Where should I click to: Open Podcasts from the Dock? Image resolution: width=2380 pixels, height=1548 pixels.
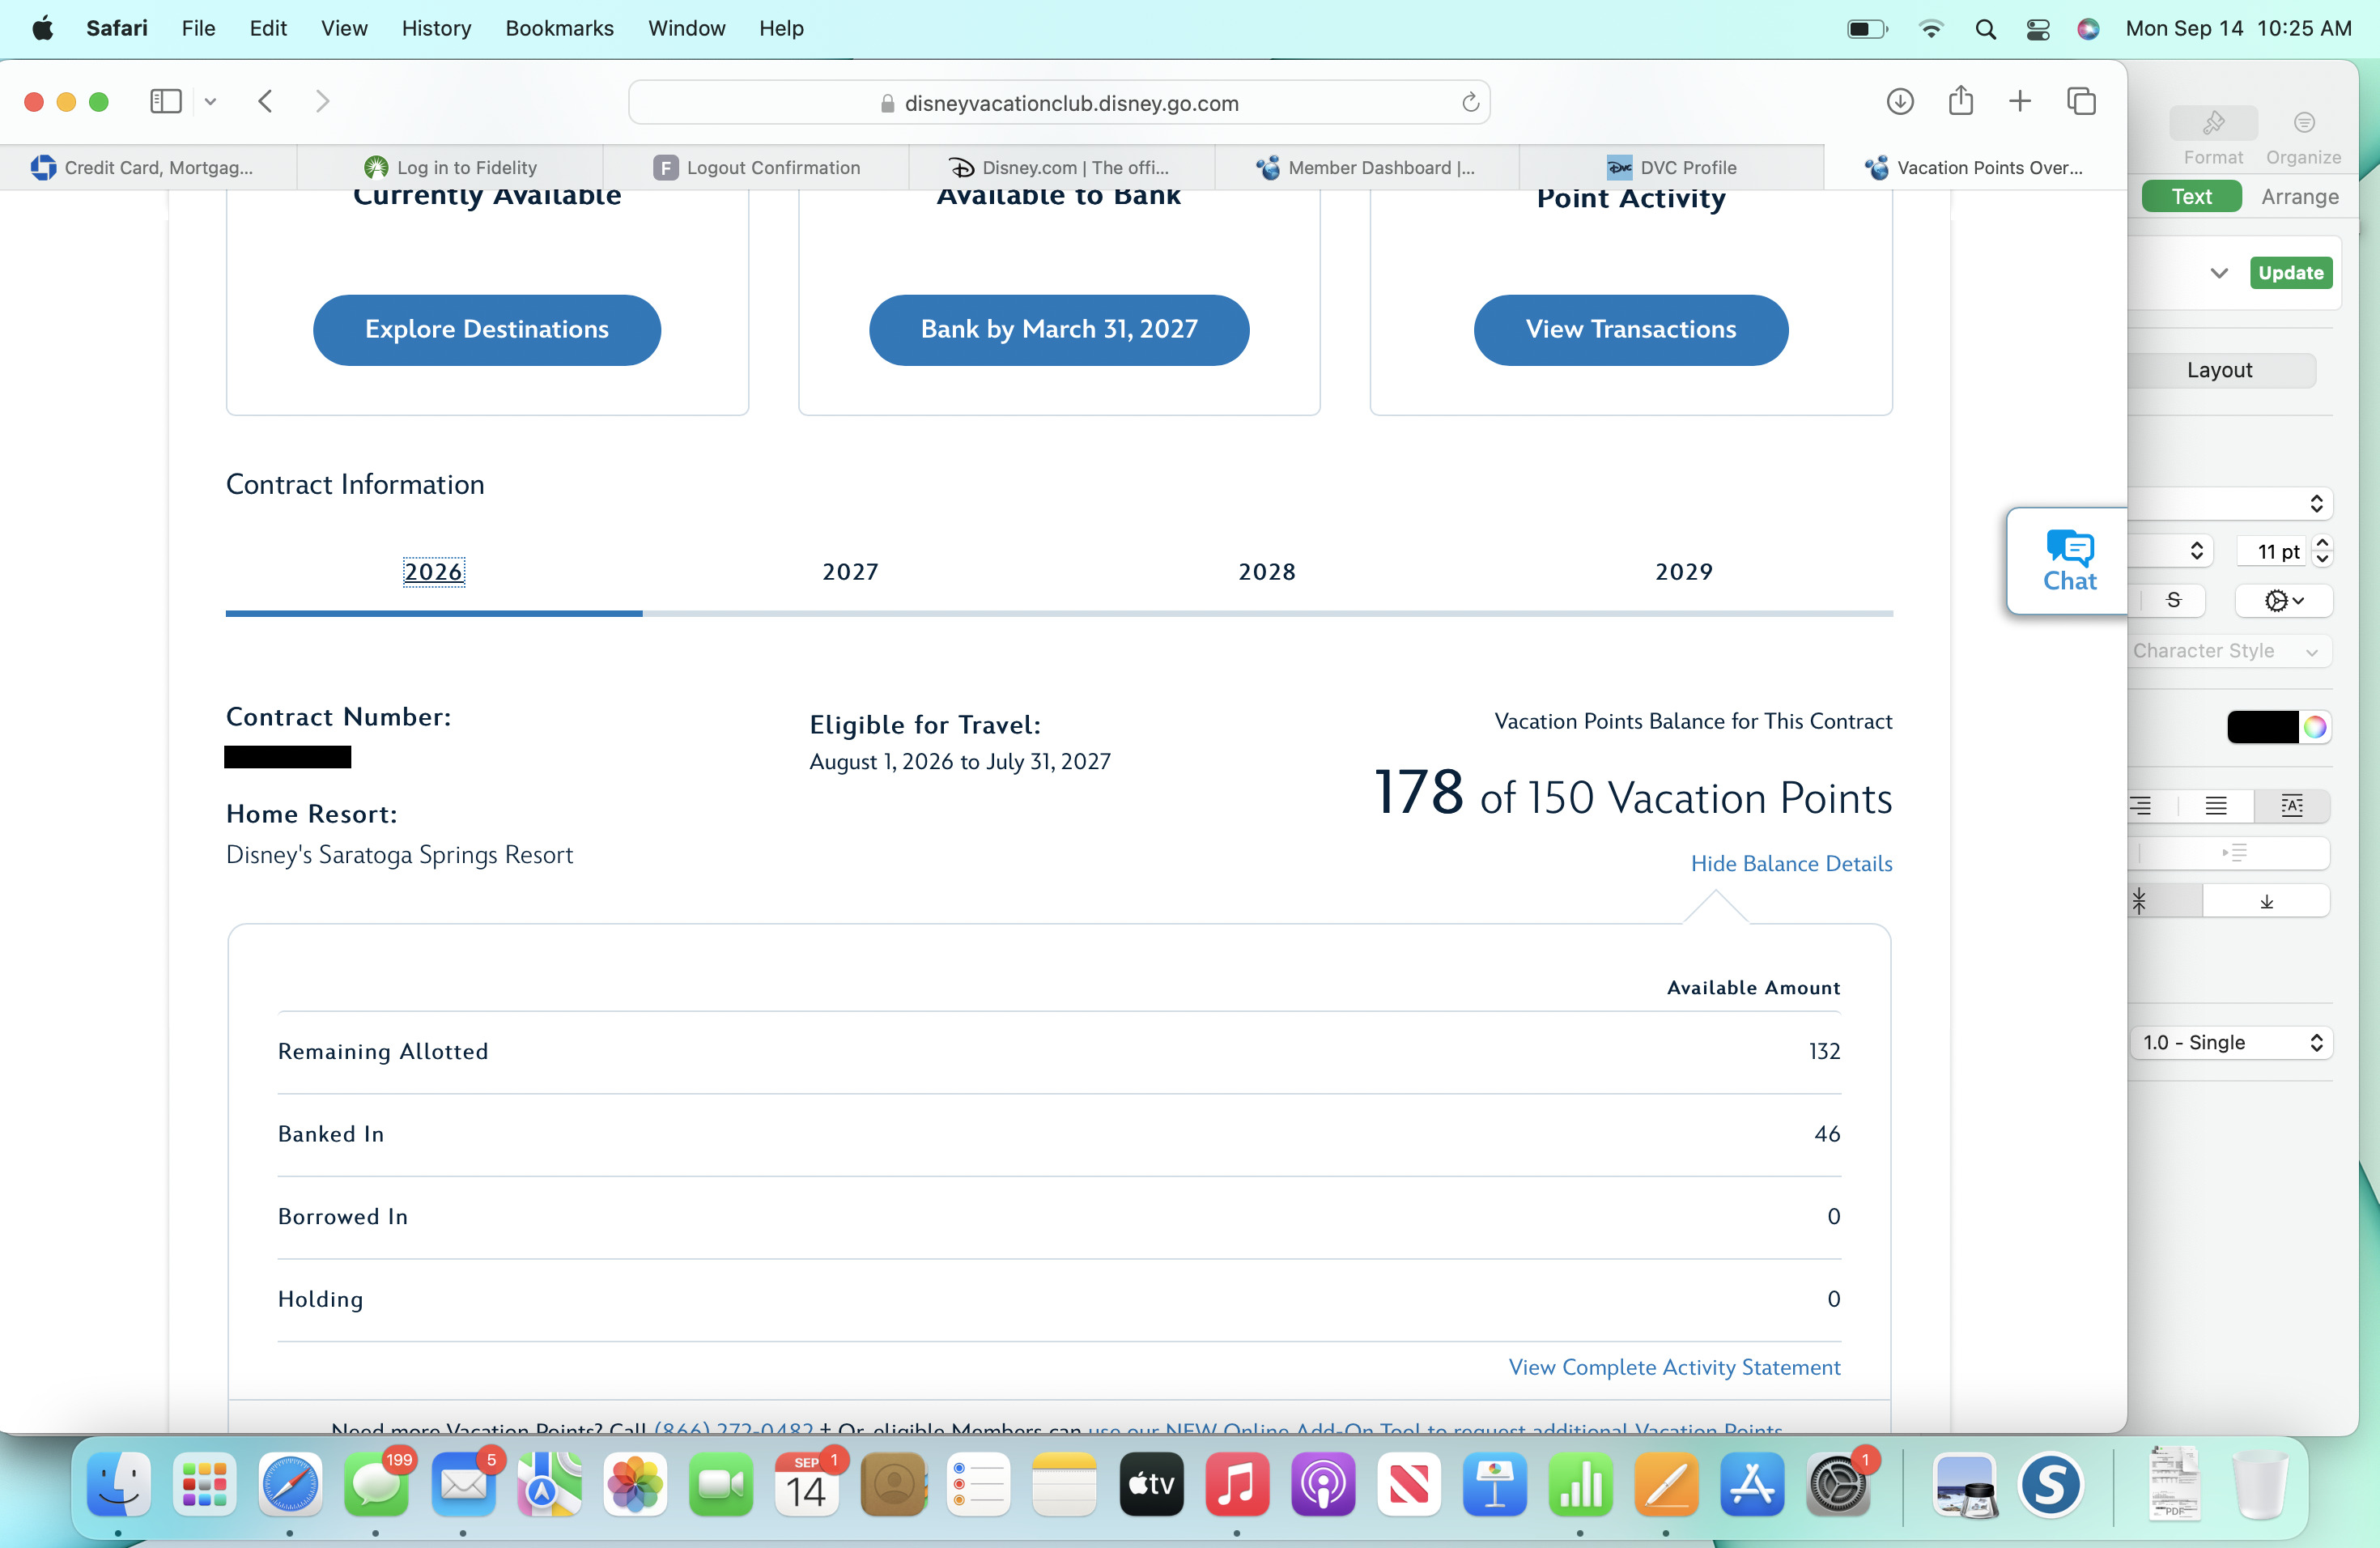coord(1323,1484)
